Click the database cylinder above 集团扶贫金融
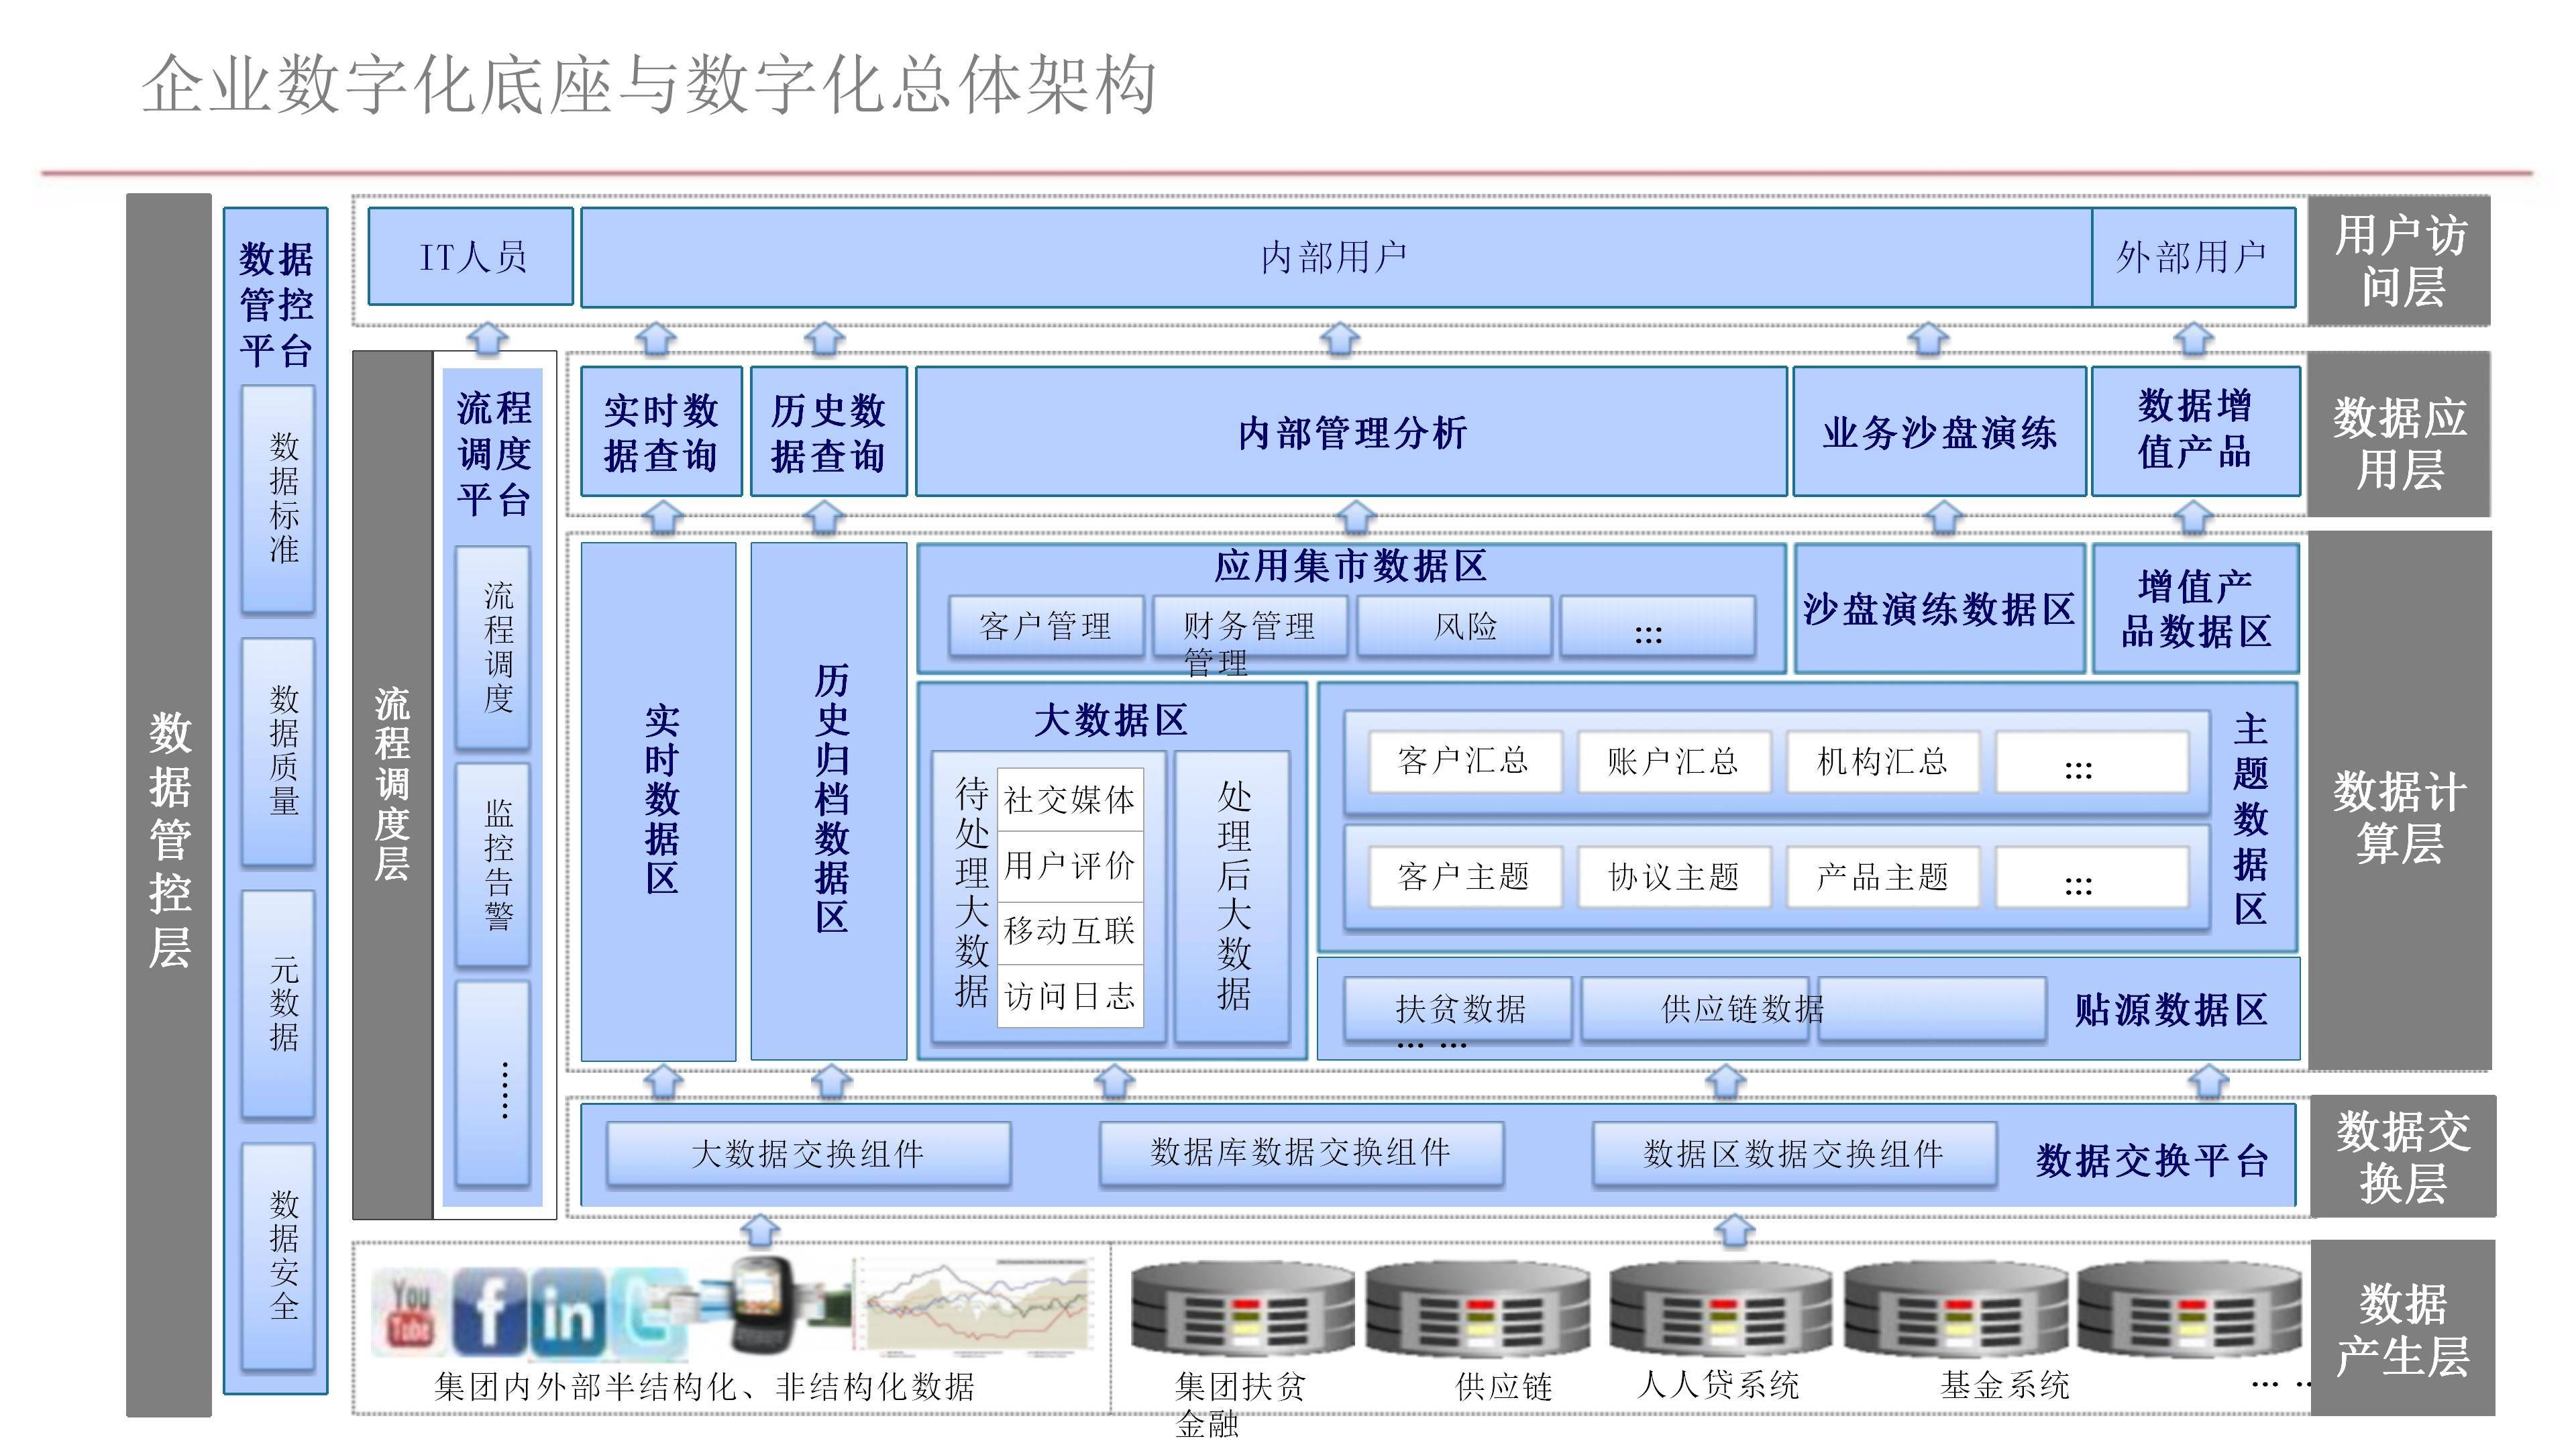2576x1449 pixels. coord(1242,1308)
